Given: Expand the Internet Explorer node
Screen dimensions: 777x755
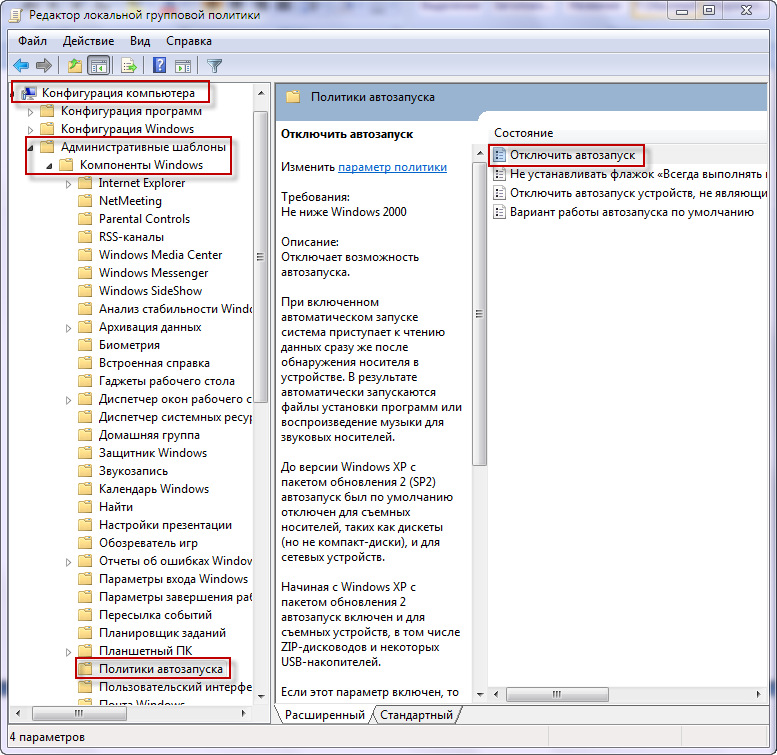Looking at the screenshot, I should 68,184.
